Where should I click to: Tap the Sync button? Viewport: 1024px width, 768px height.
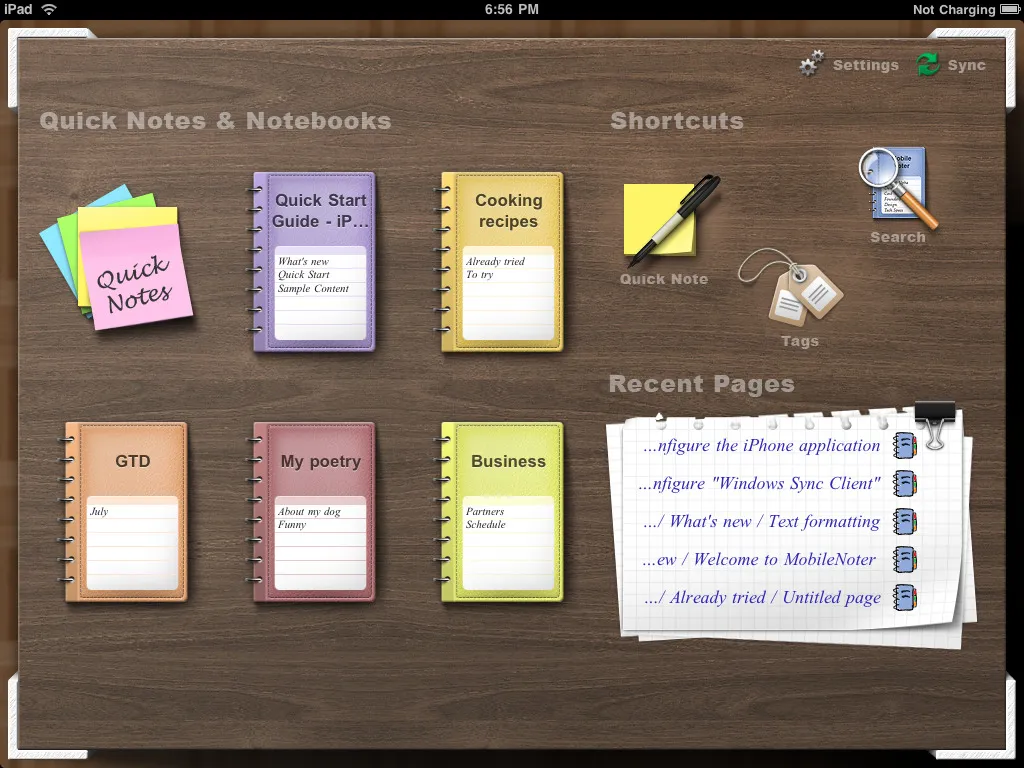(x=952, y=65)
